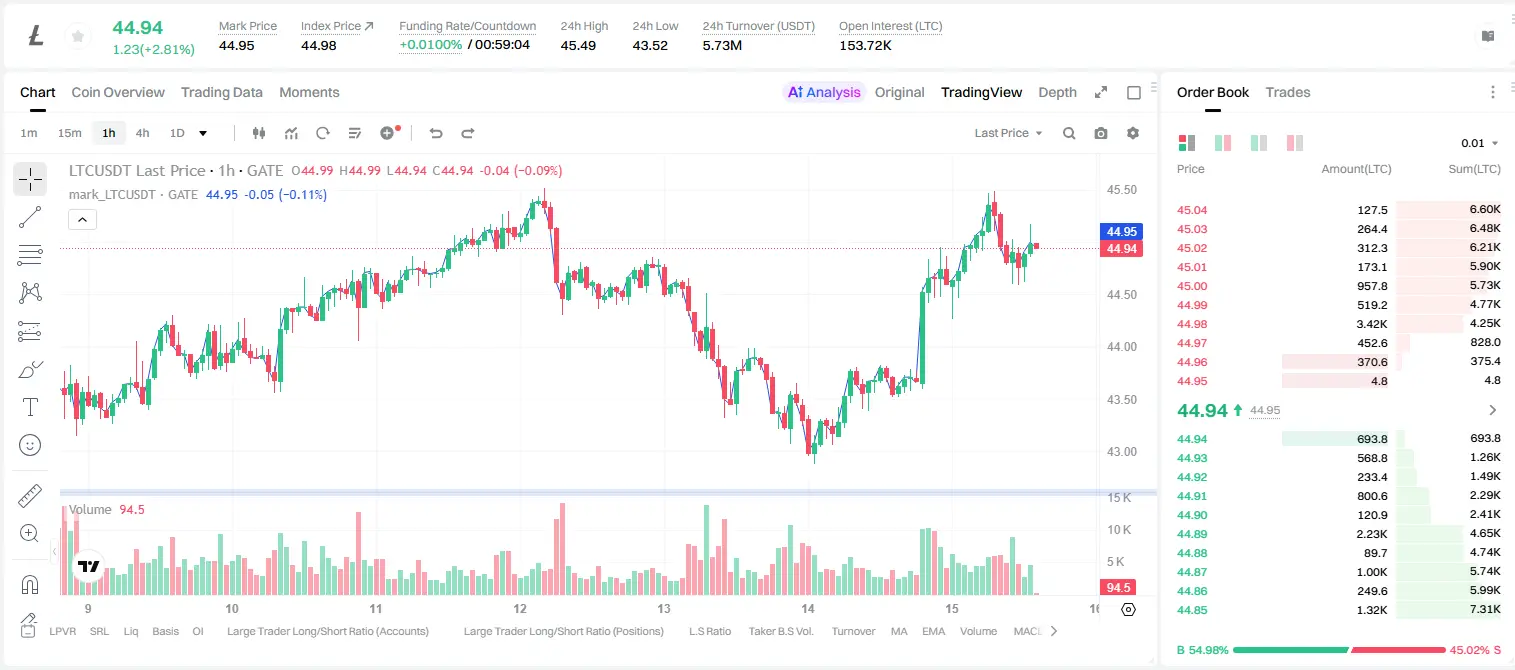Toggle the AI Analysis mode

click(823, 92)
